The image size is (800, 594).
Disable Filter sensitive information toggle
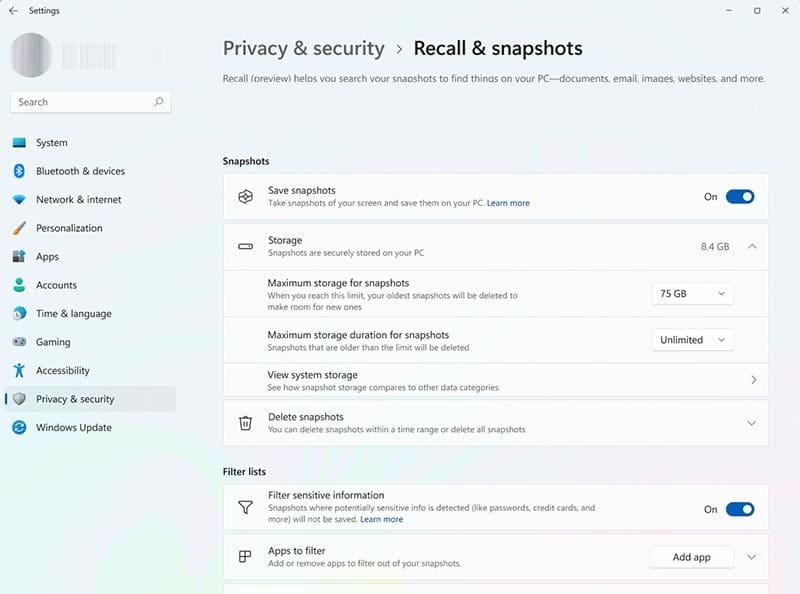pos(740,509)
